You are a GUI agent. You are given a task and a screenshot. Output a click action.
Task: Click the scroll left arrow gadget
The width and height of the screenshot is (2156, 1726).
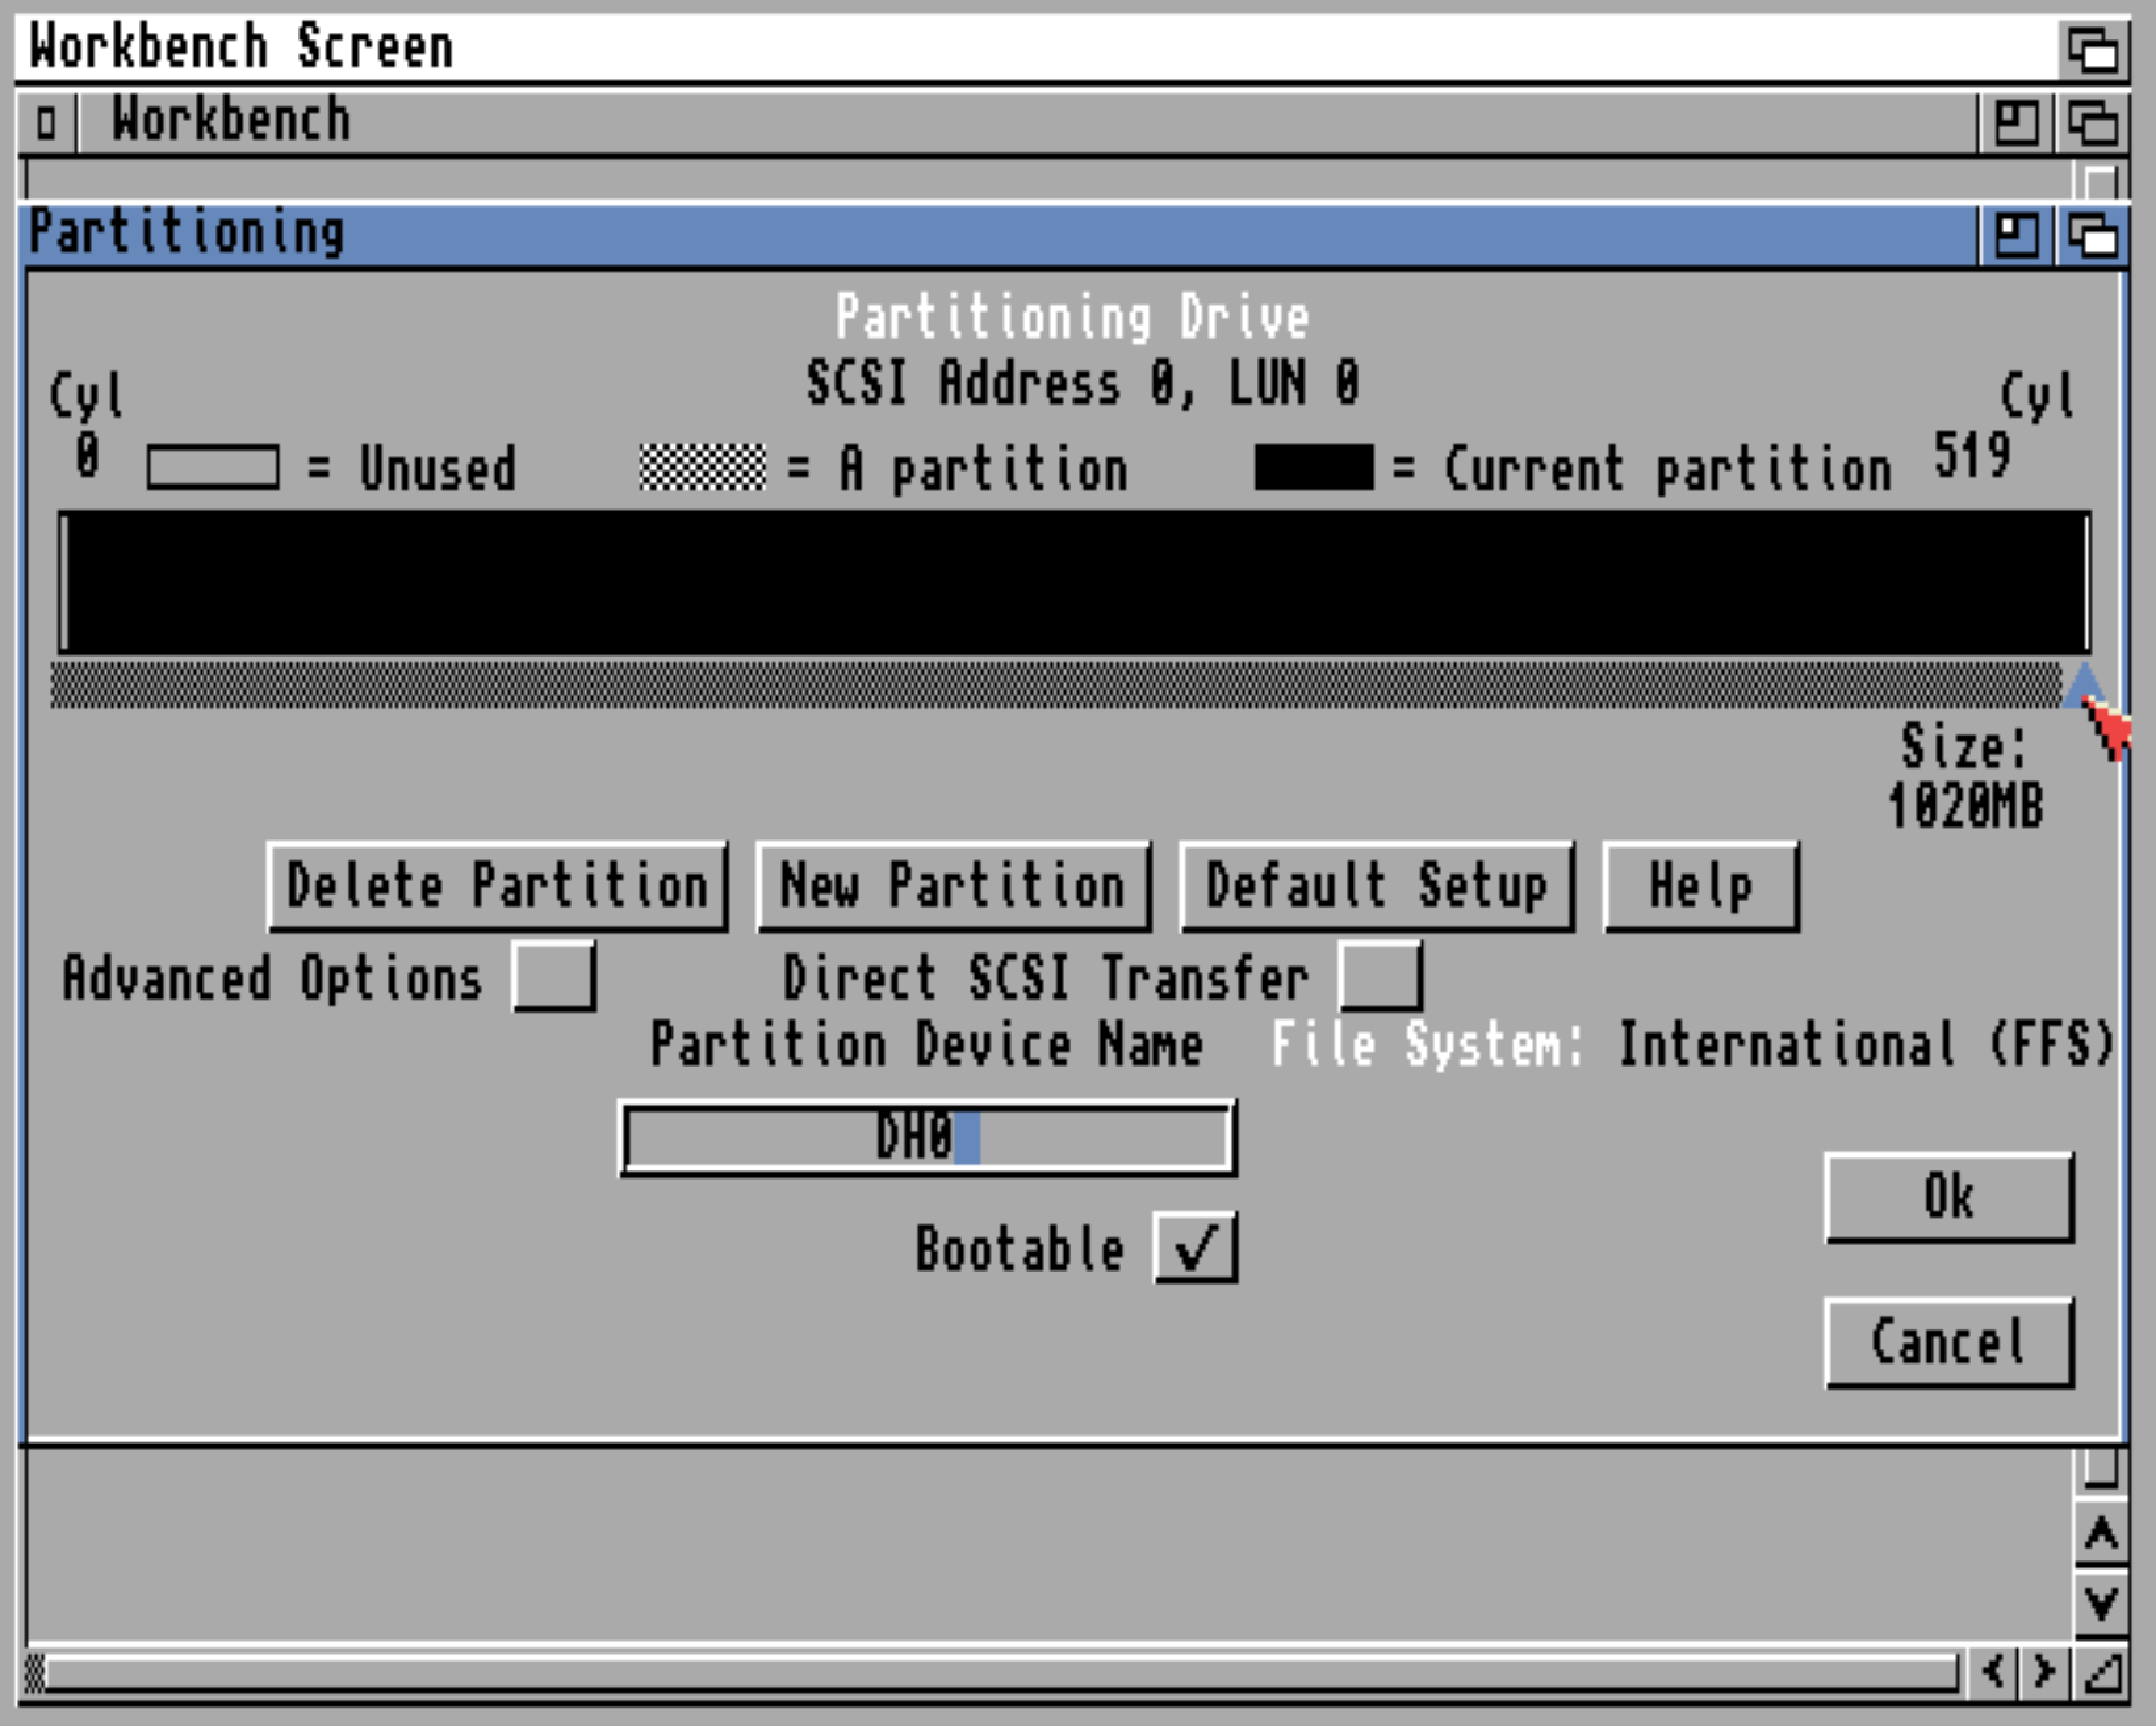pos(1993,1671)
